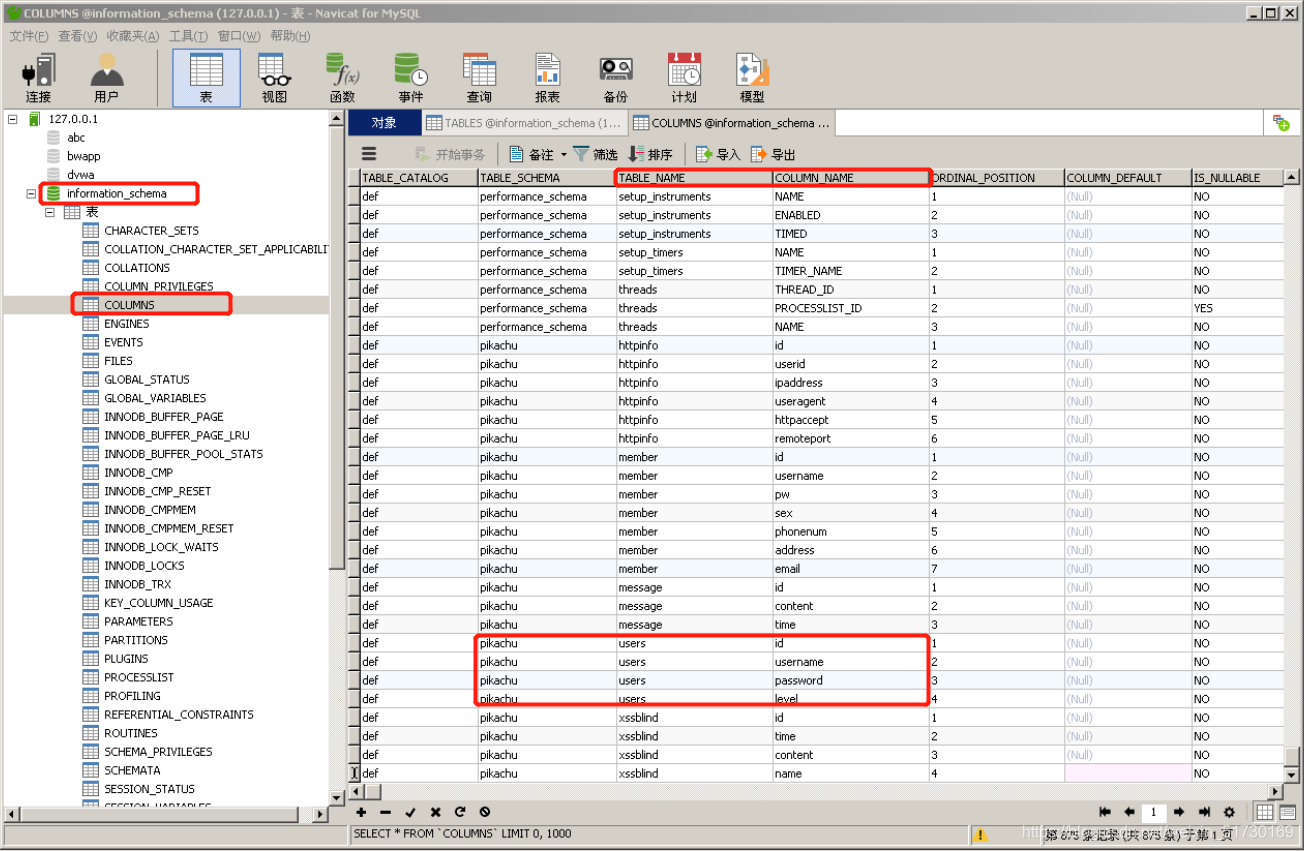This screenshot has height=851, width=1304.
Task: Click the apply-changes checkmark icon
Action: pos(410,812)
